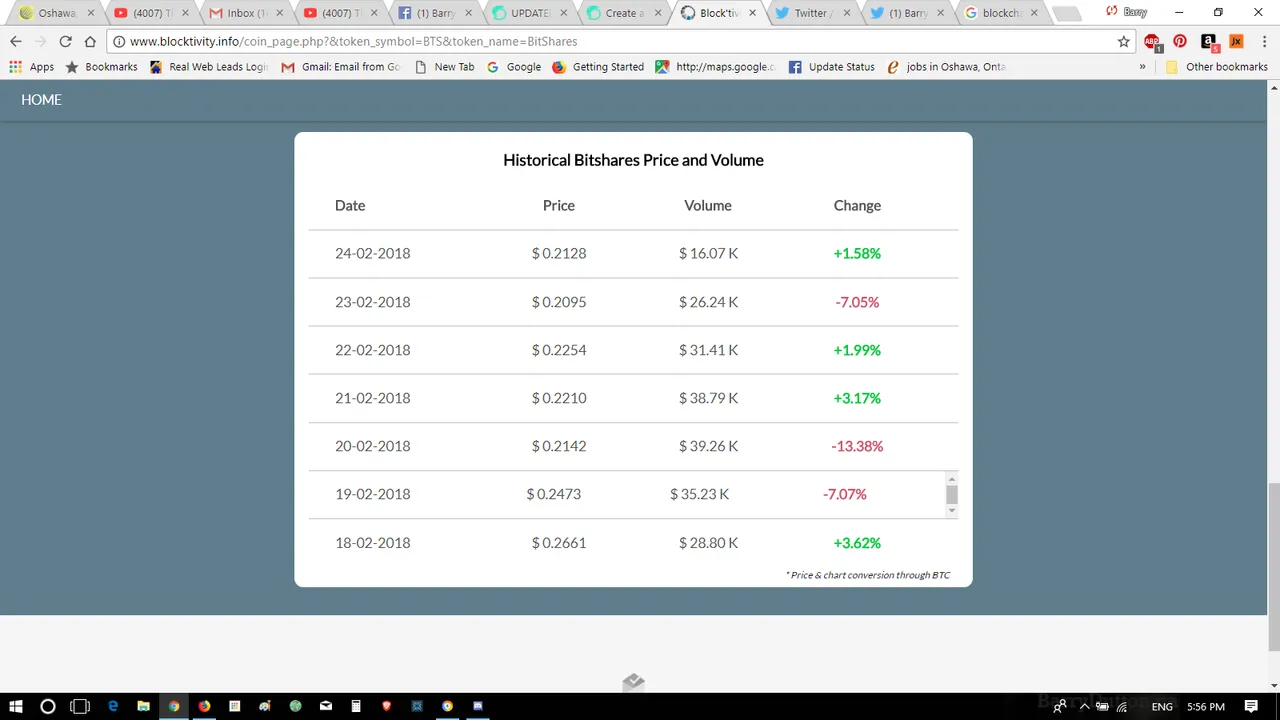This screenshot has width=1280, height=720.
Task: Open the jobs in Oshawa bookmark
Action: [946, 67]
